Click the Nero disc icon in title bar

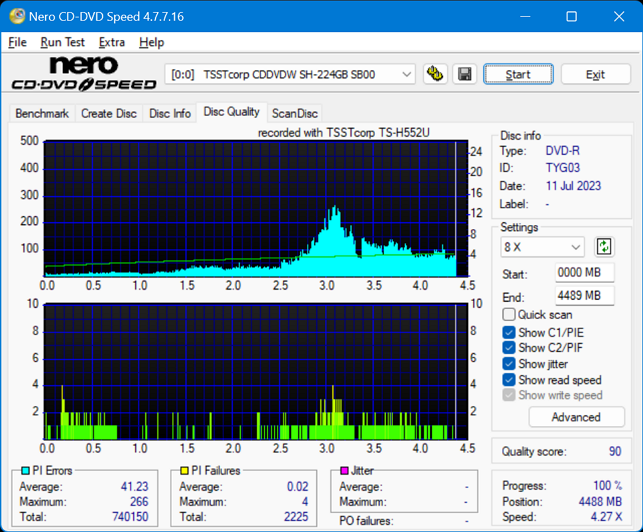17,16
